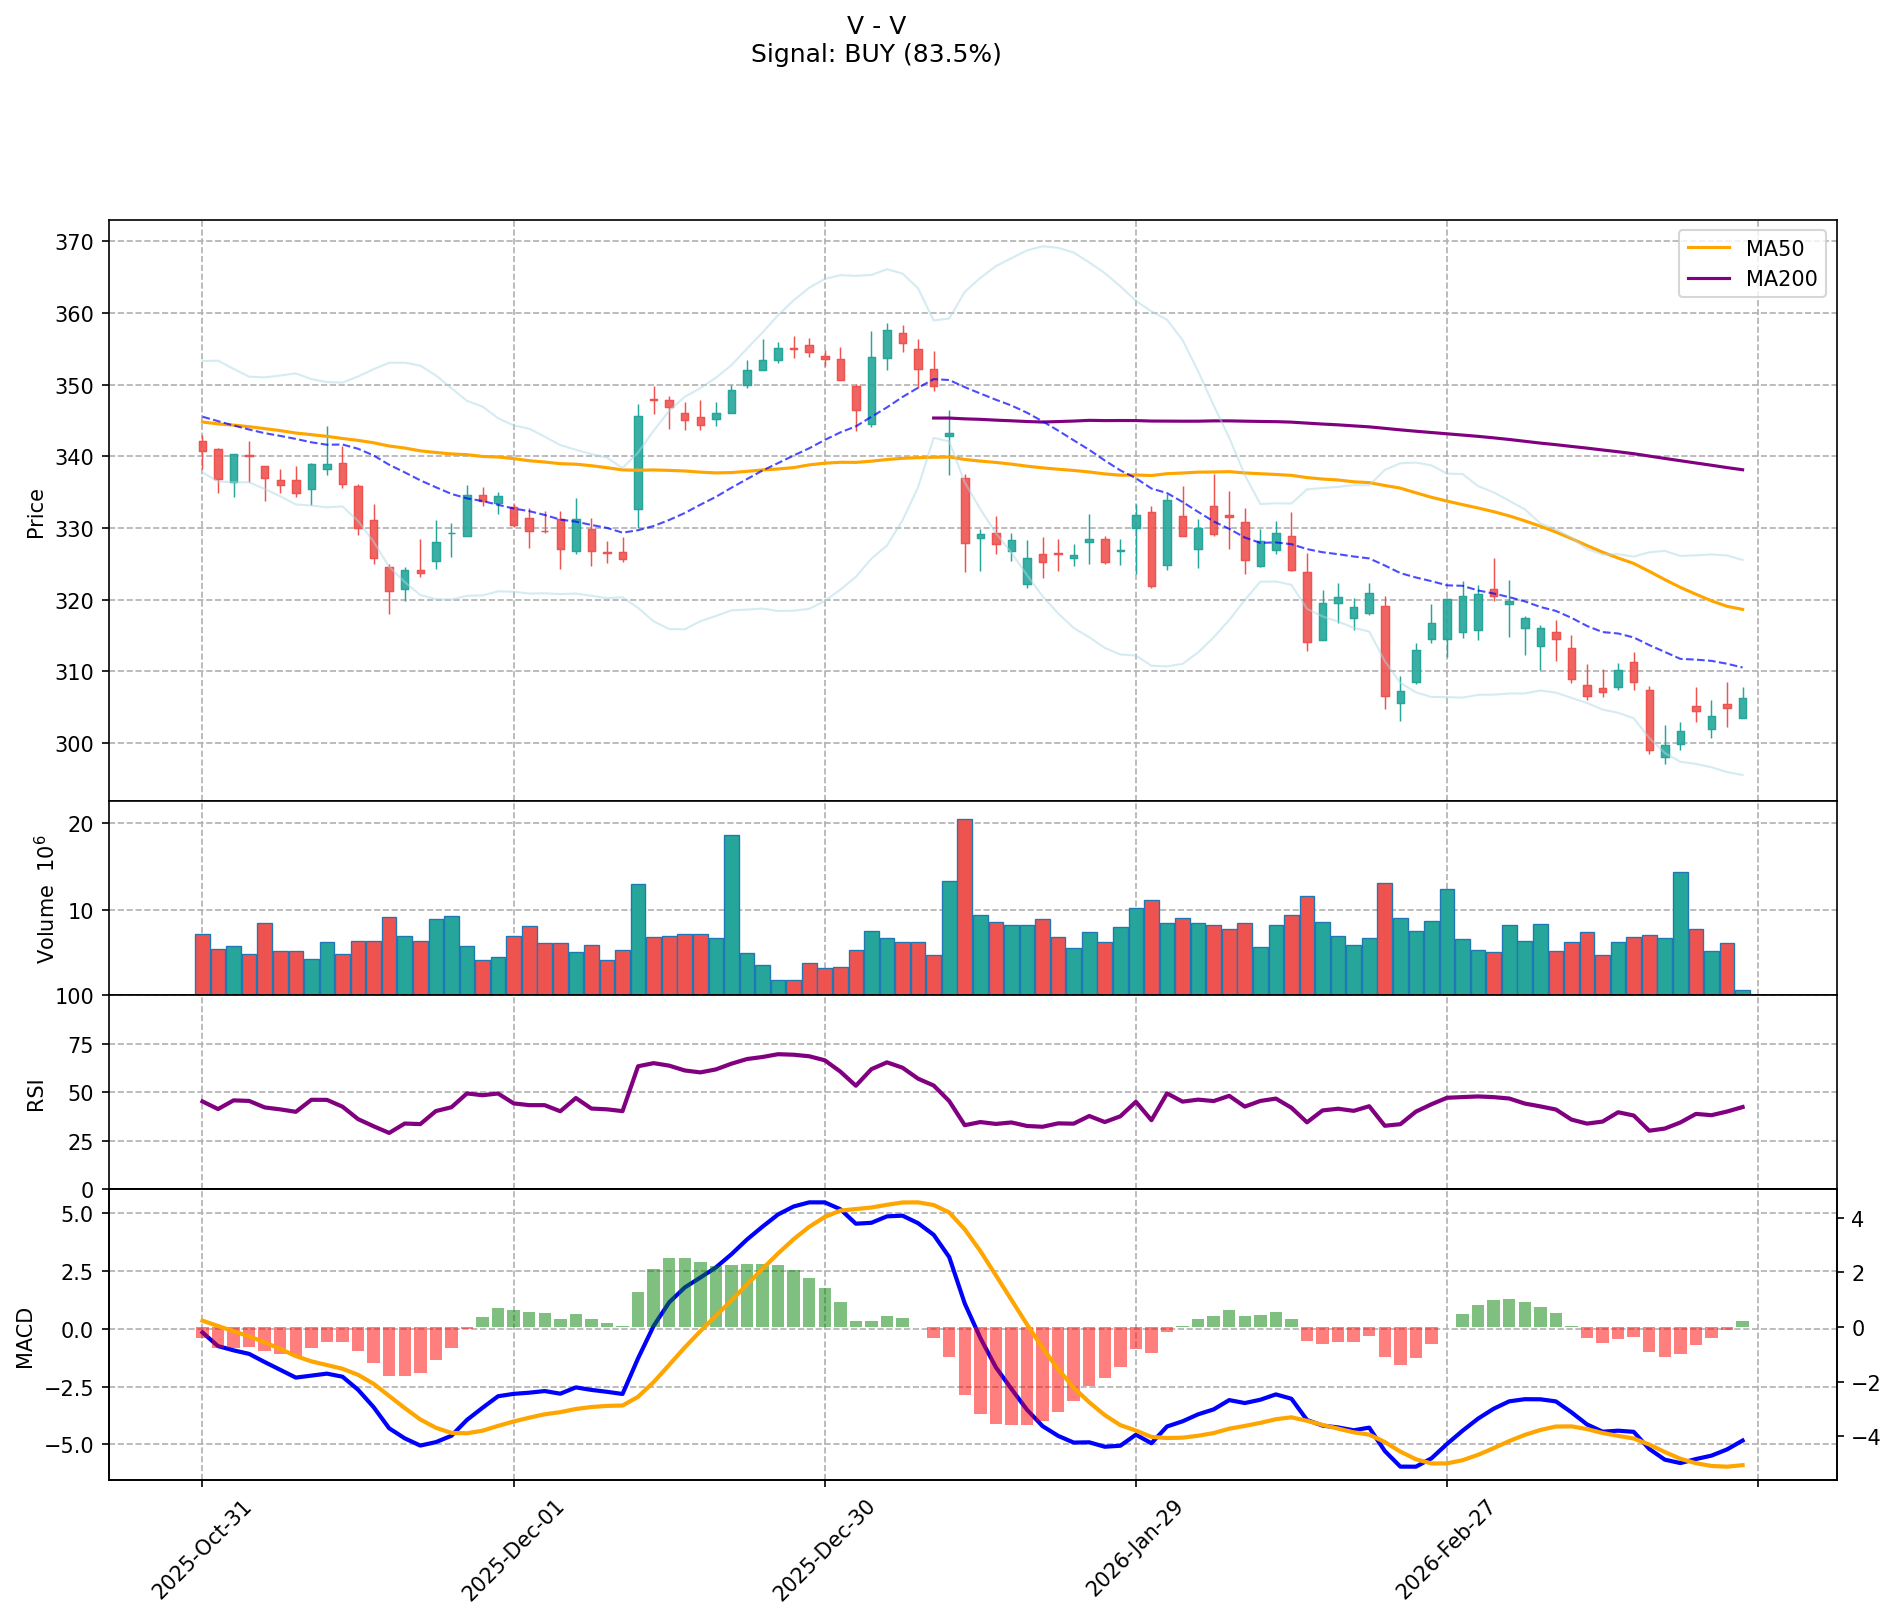1896x1619 pixels.
Task: Click the Price y-axis label
Action: tap(36, 513)
